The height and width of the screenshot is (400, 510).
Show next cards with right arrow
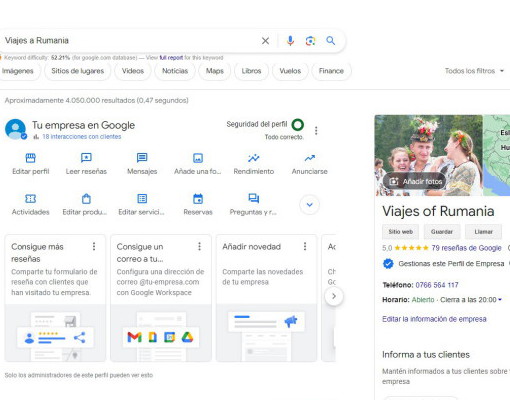[334, 296]
